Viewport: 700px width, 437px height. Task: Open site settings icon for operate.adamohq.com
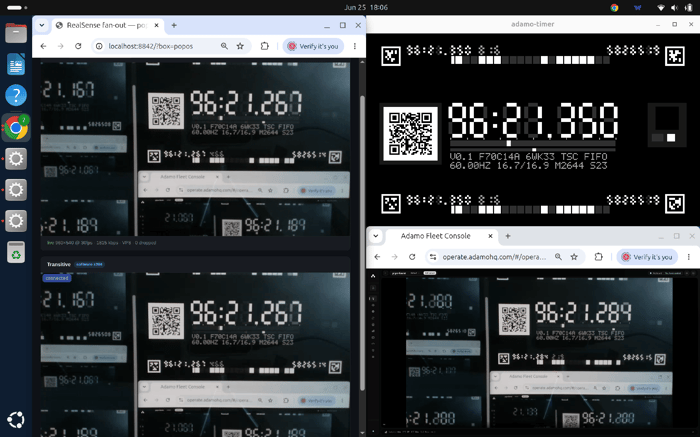(433, 257)
